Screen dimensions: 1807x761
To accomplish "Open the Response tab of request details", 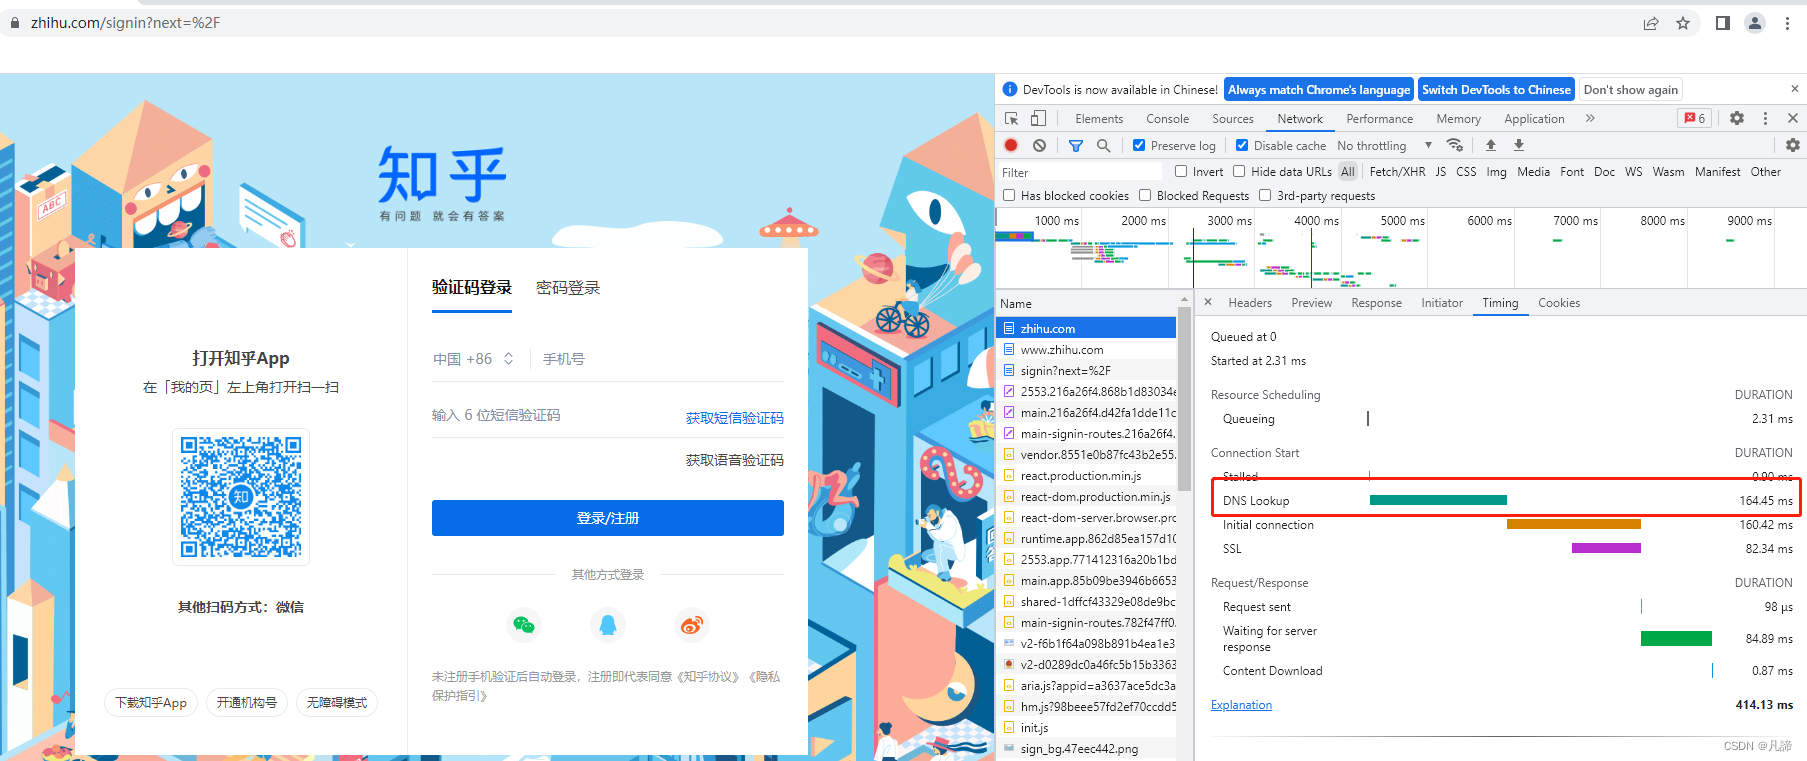I will click(x=1376, y=302).
